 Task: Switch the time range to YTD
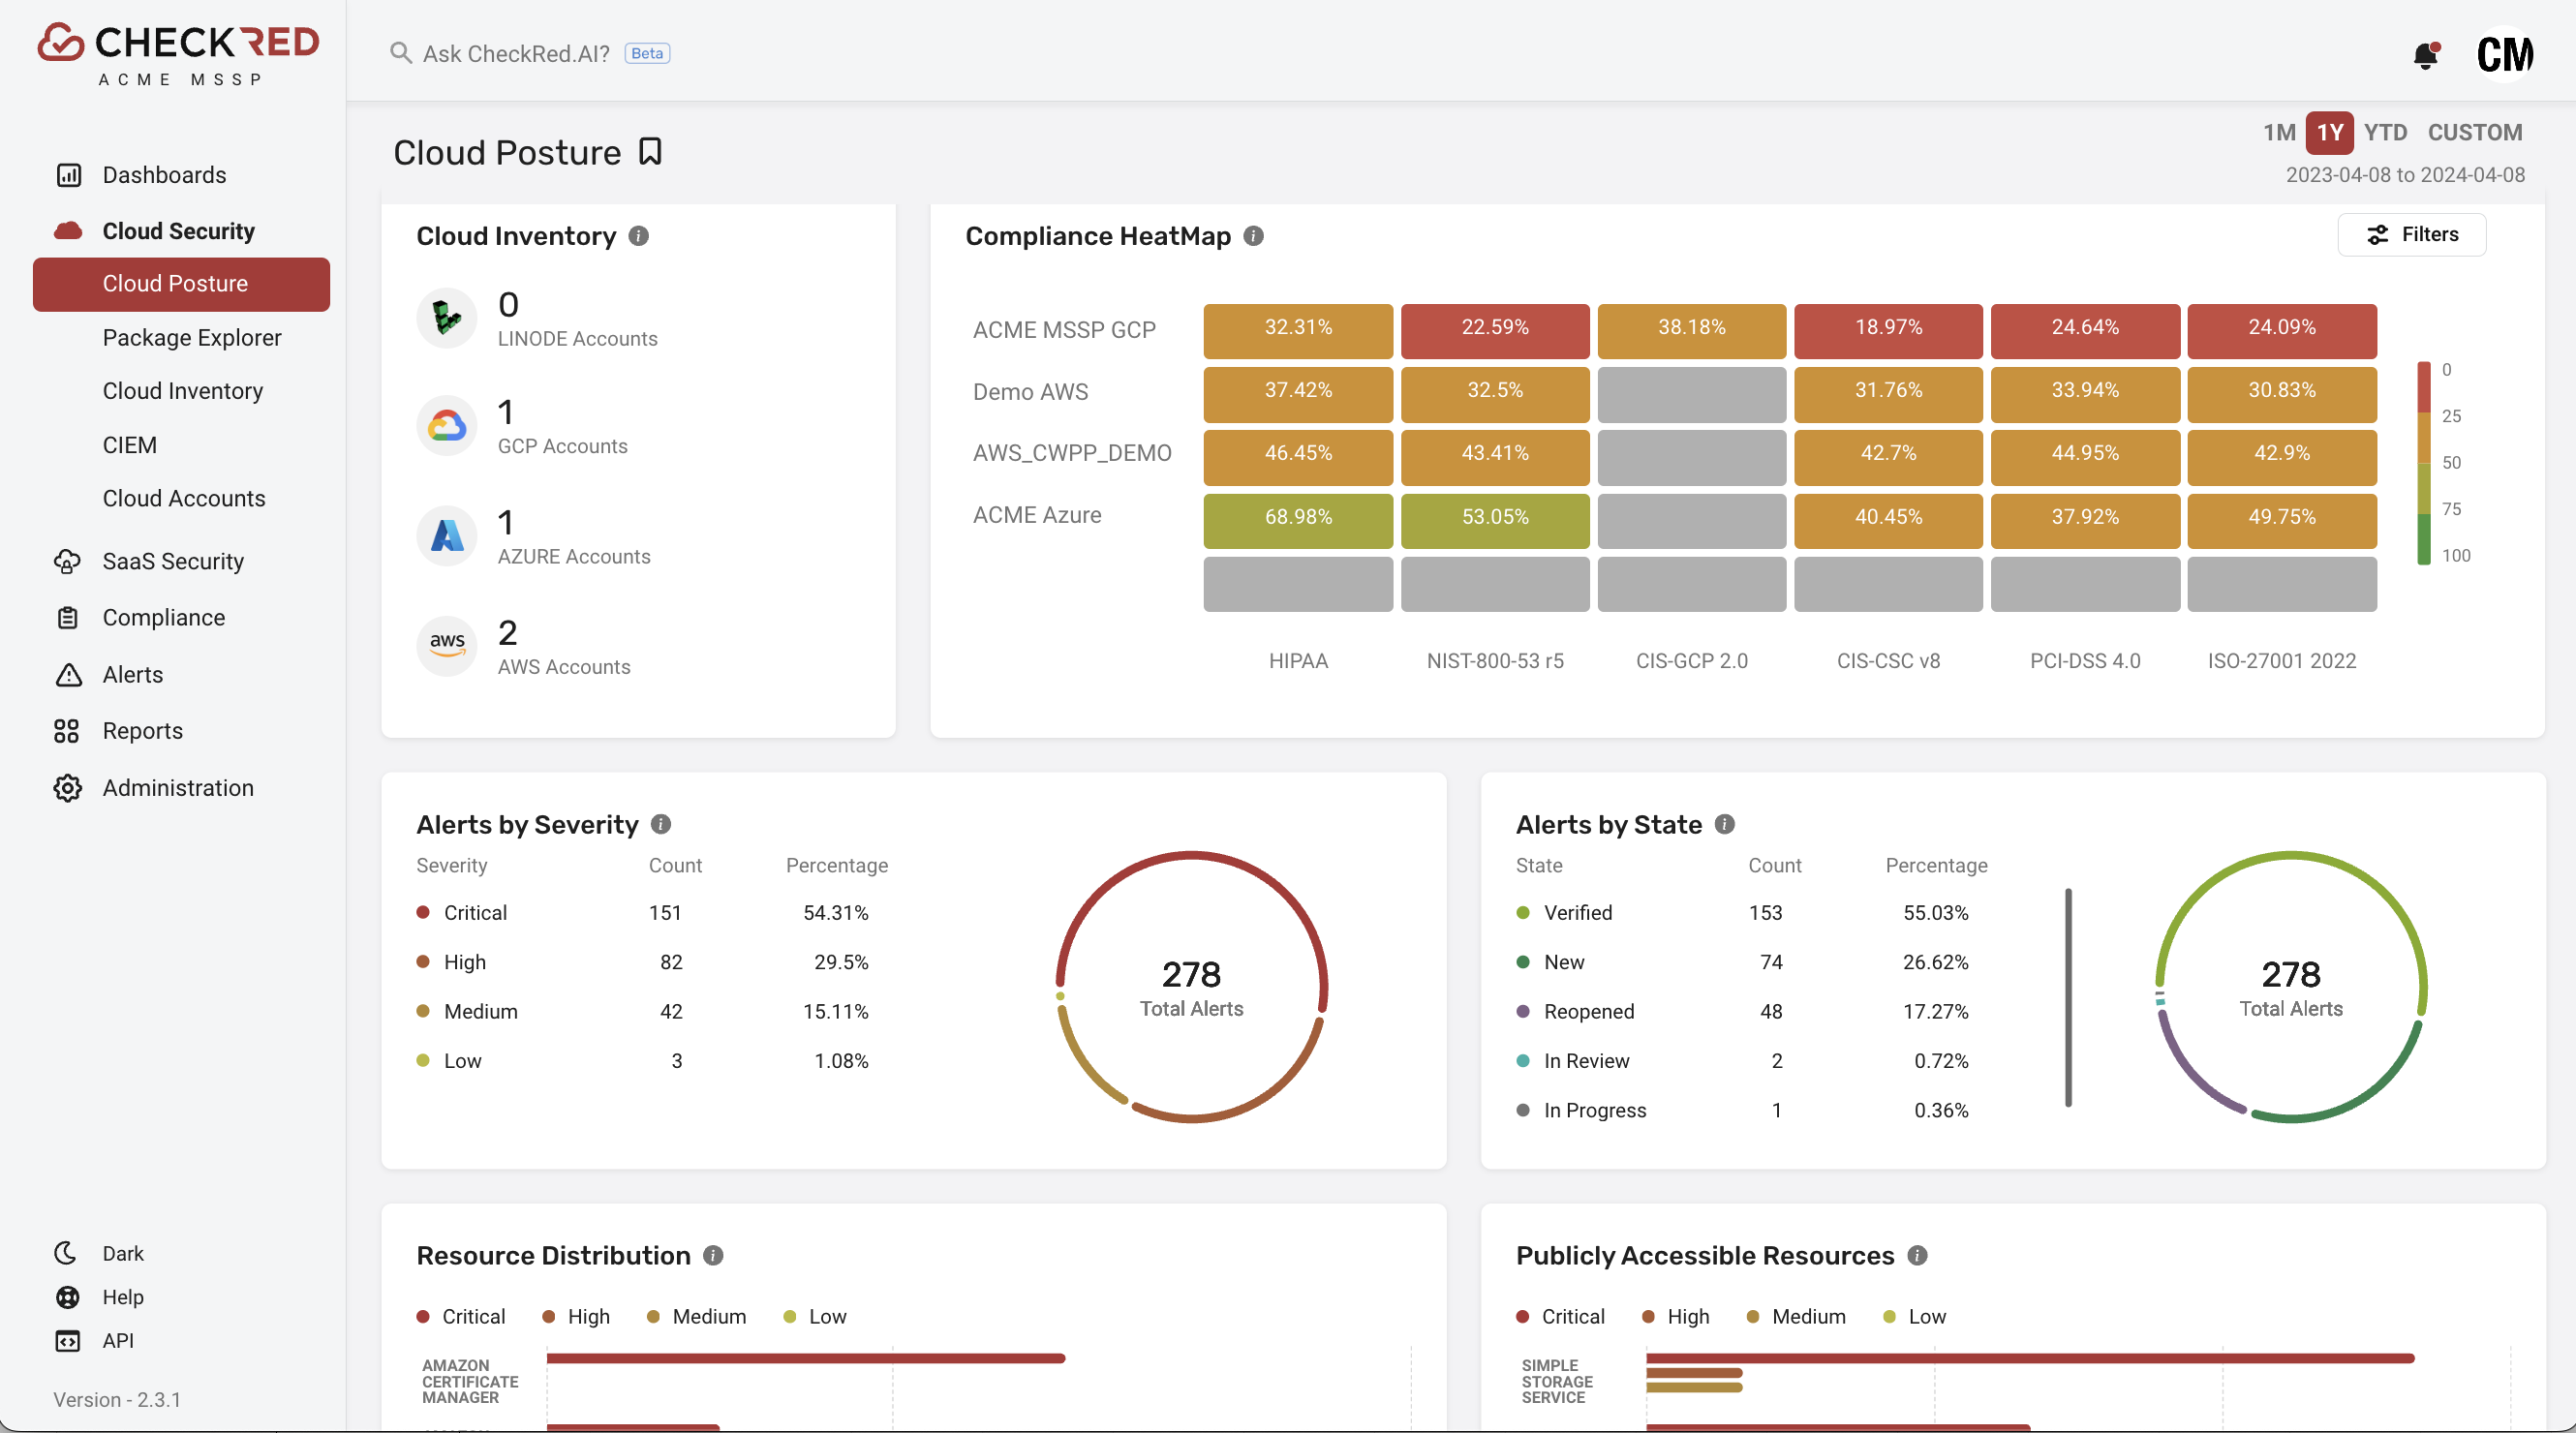pos(2384,132)
